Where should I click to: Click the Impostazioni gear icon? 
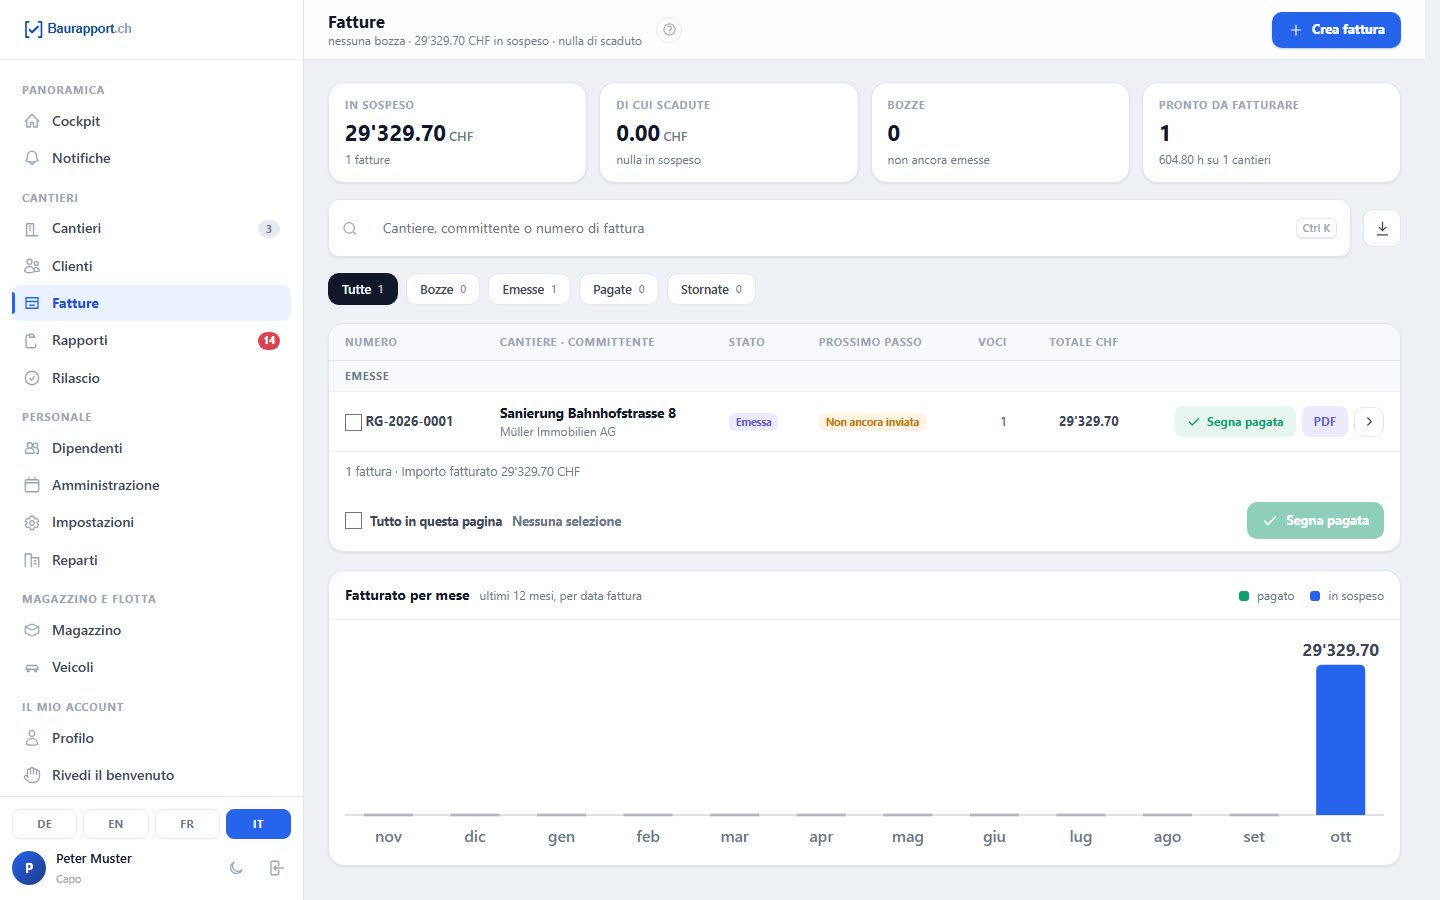[32, 523]
